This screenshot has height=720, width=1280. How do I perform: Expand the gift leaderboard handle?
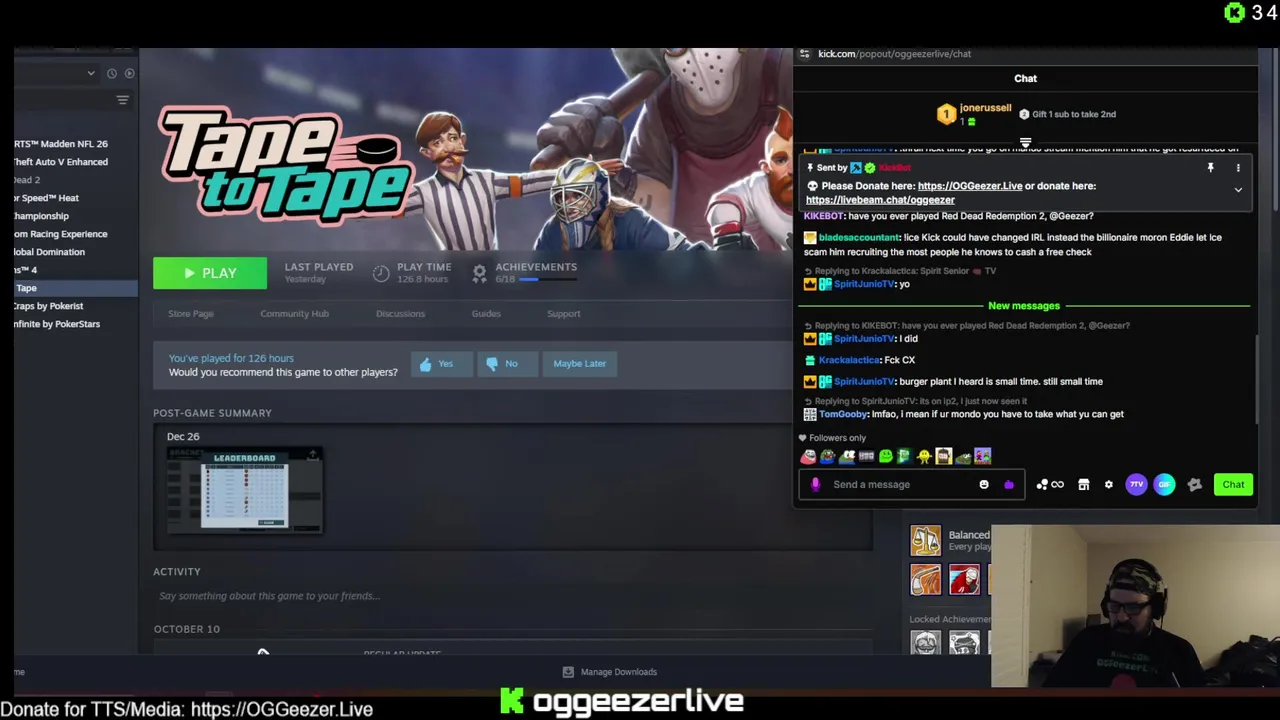coord(1025,143)
